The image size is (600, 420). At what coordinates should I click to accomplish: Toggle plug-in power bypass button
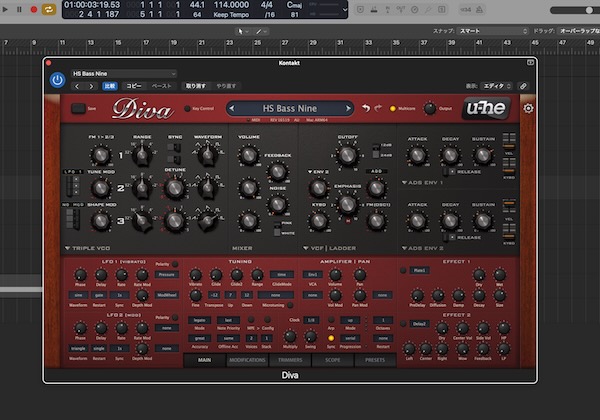click(57, 80)
